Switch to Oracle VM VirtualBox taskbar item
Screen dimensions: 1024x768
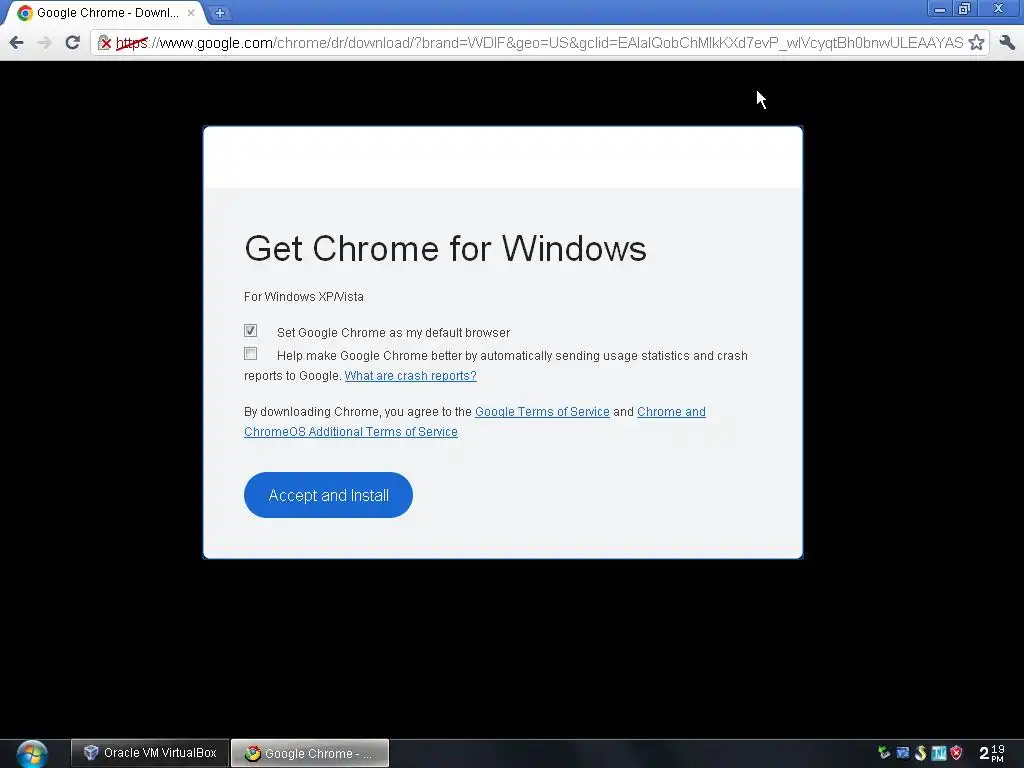150,753
